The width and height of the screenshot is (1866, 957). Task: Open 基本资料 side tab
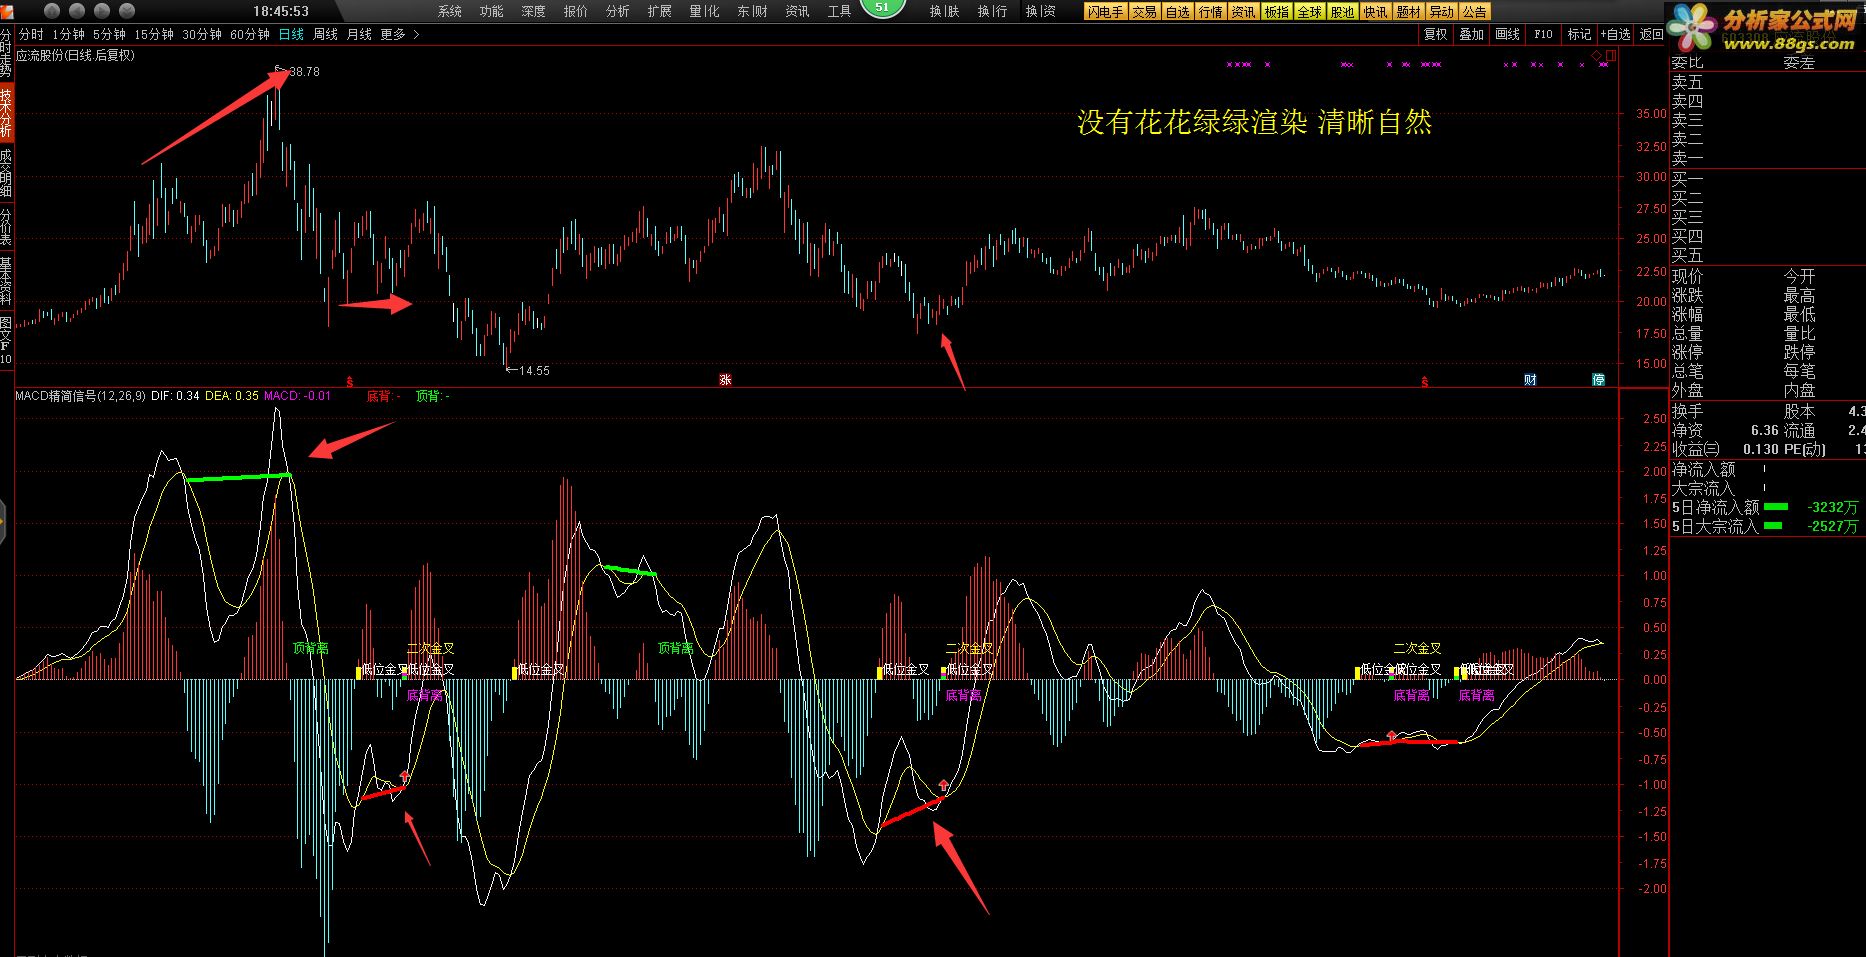tap(6, 281)
